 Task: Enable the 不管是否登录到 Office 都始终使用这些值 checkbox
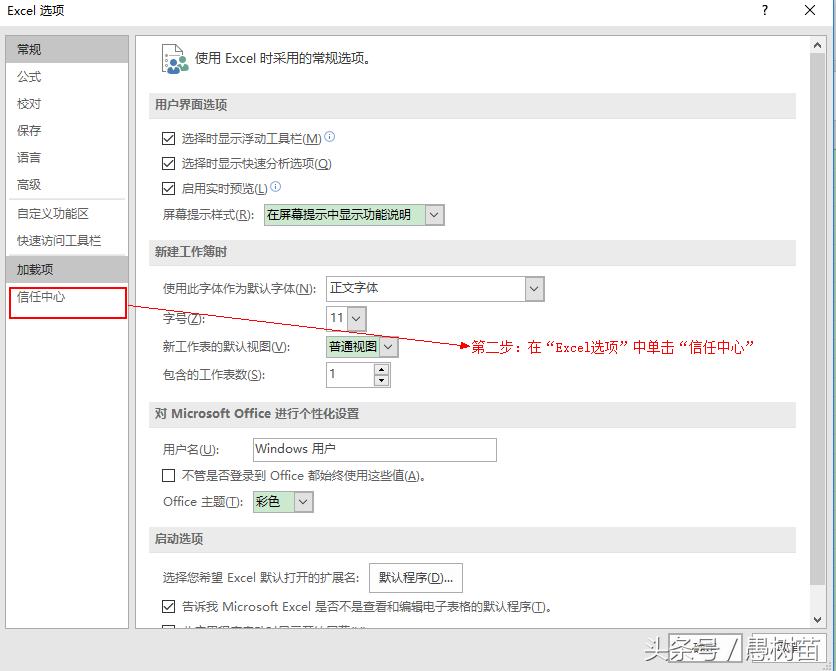(x=169, y=475)
